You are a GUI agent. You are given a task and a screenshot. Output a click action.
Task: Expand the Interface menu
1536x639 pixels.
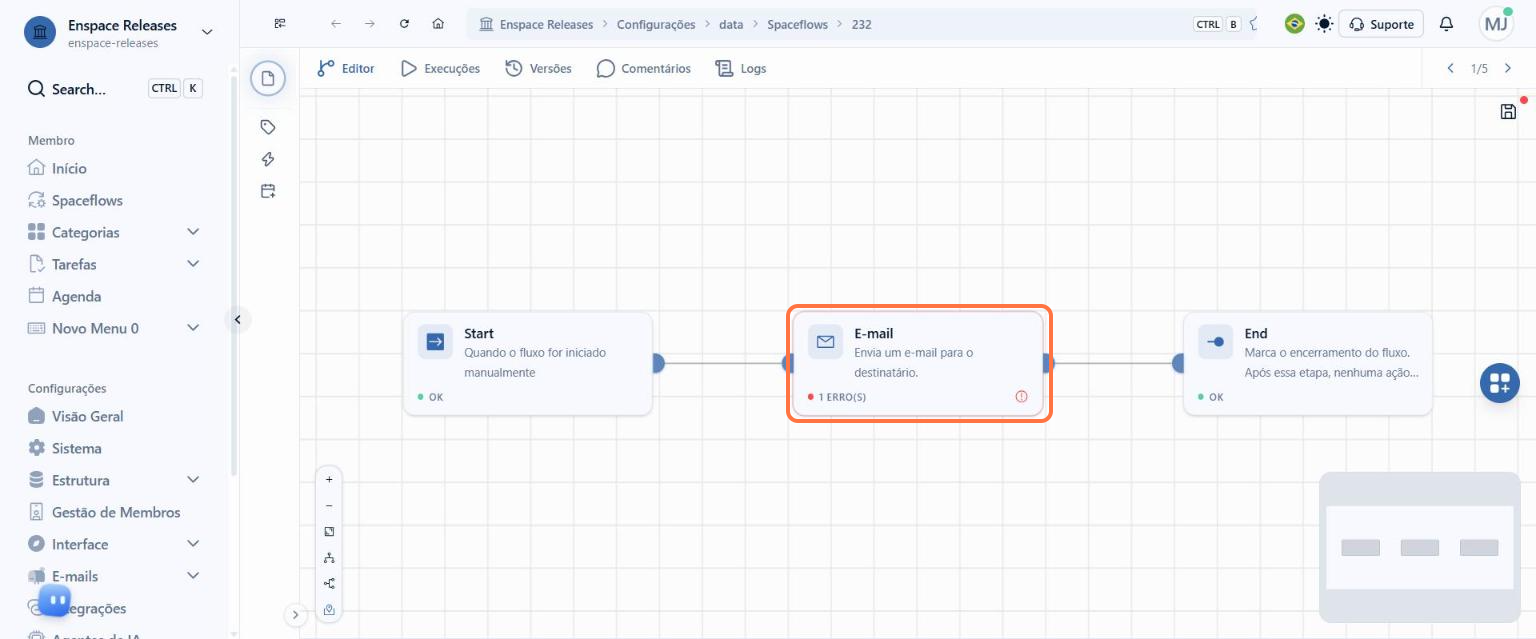pos(193,544)
